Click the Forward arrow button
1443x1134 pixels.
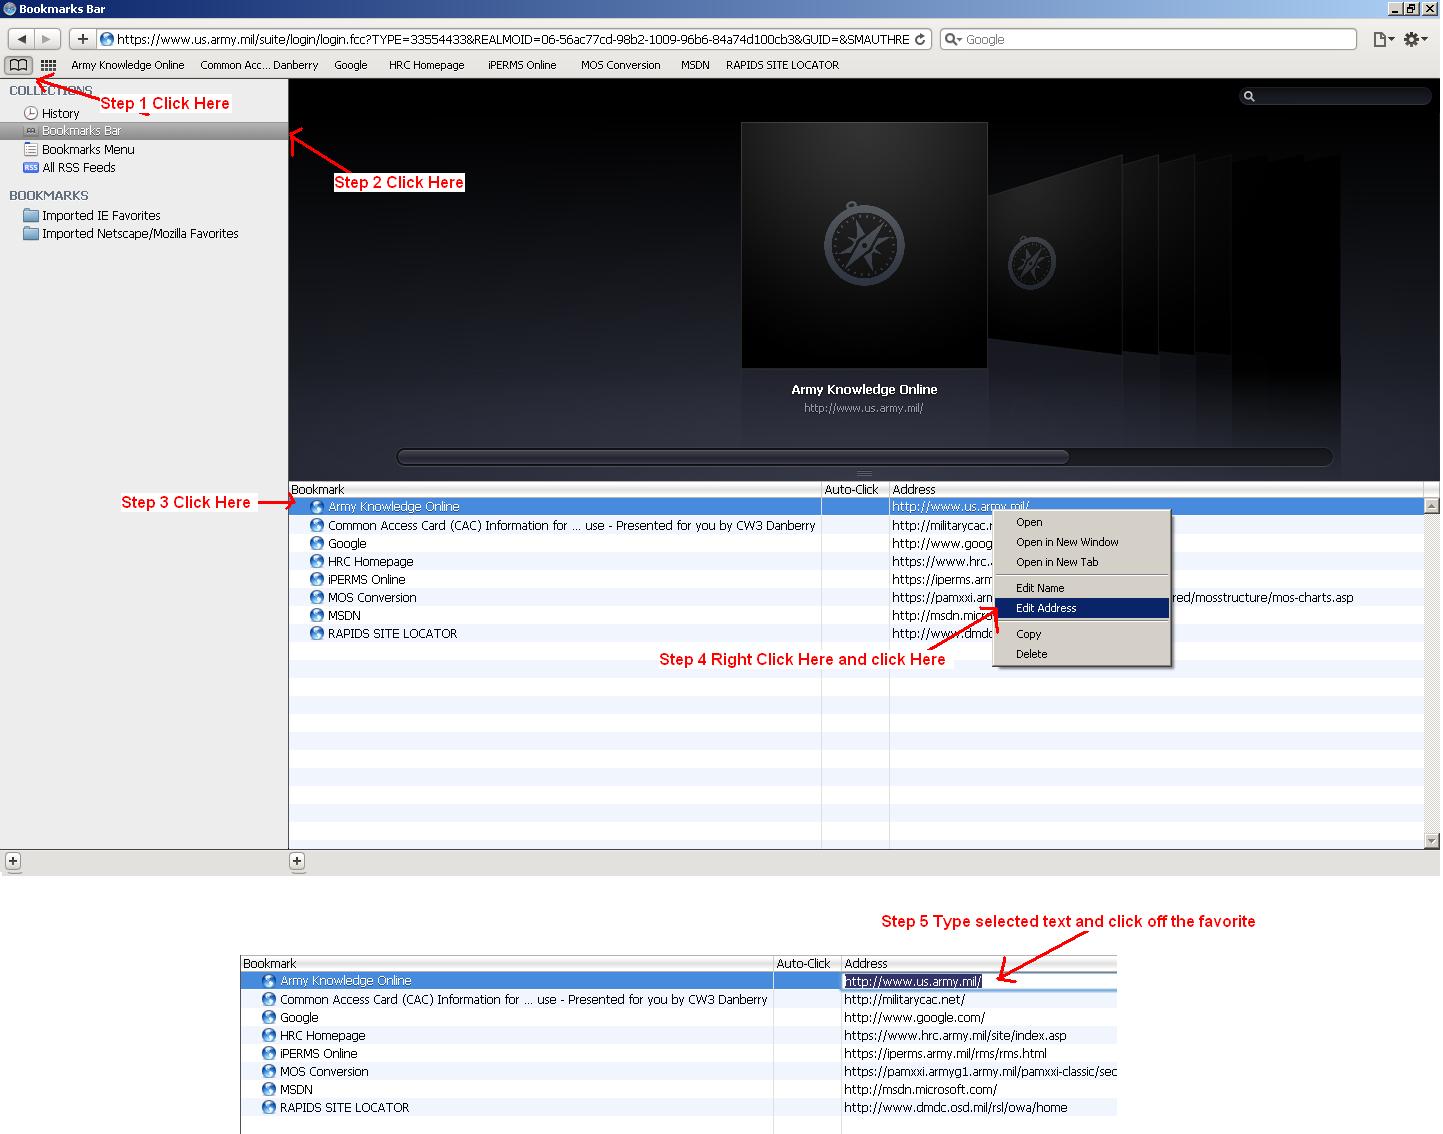[x=46, y=39]
